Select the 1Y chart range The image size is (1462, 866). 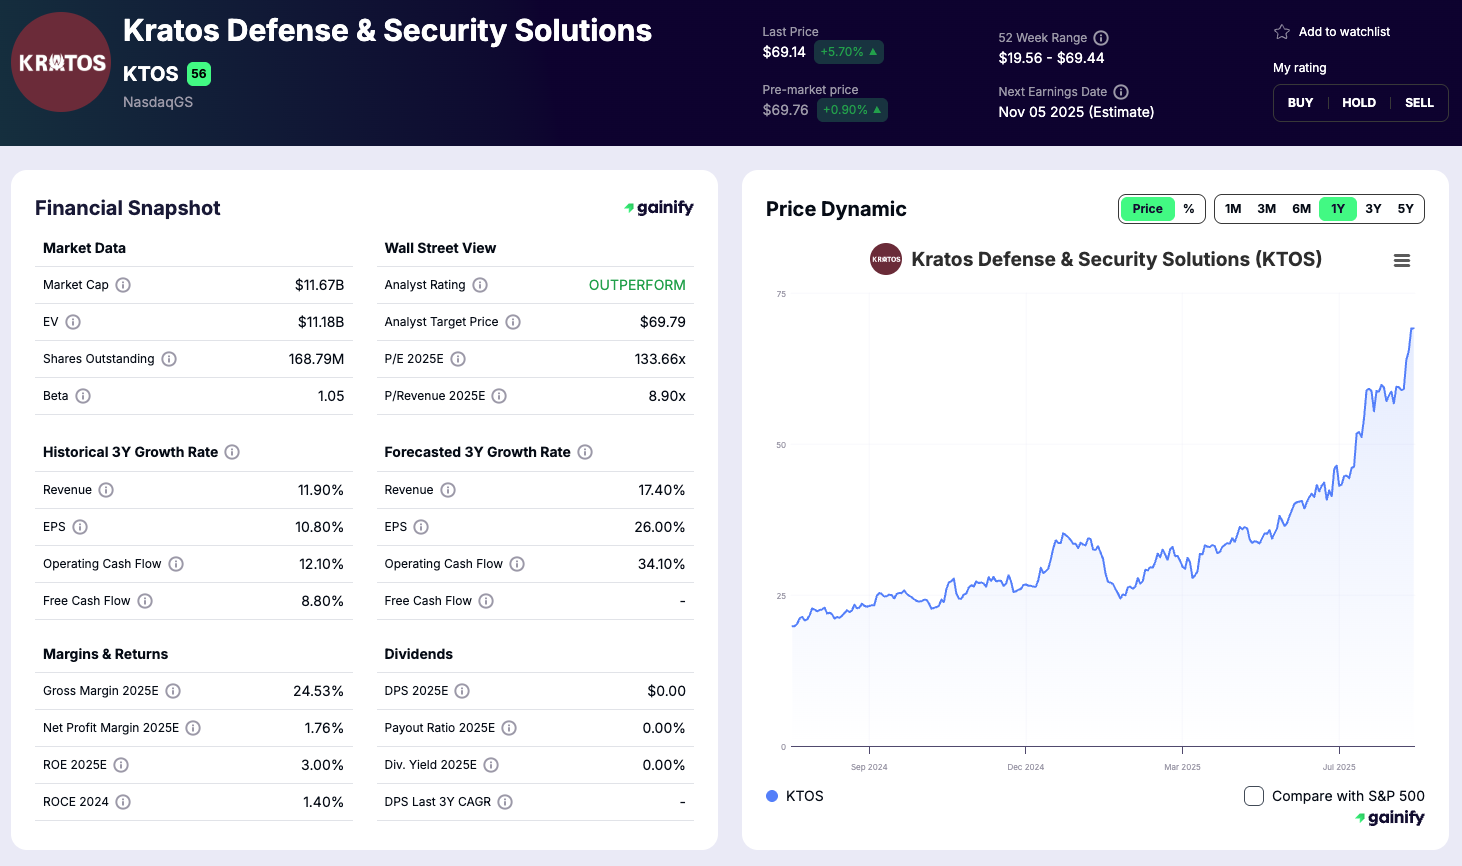coord(1338,209)
